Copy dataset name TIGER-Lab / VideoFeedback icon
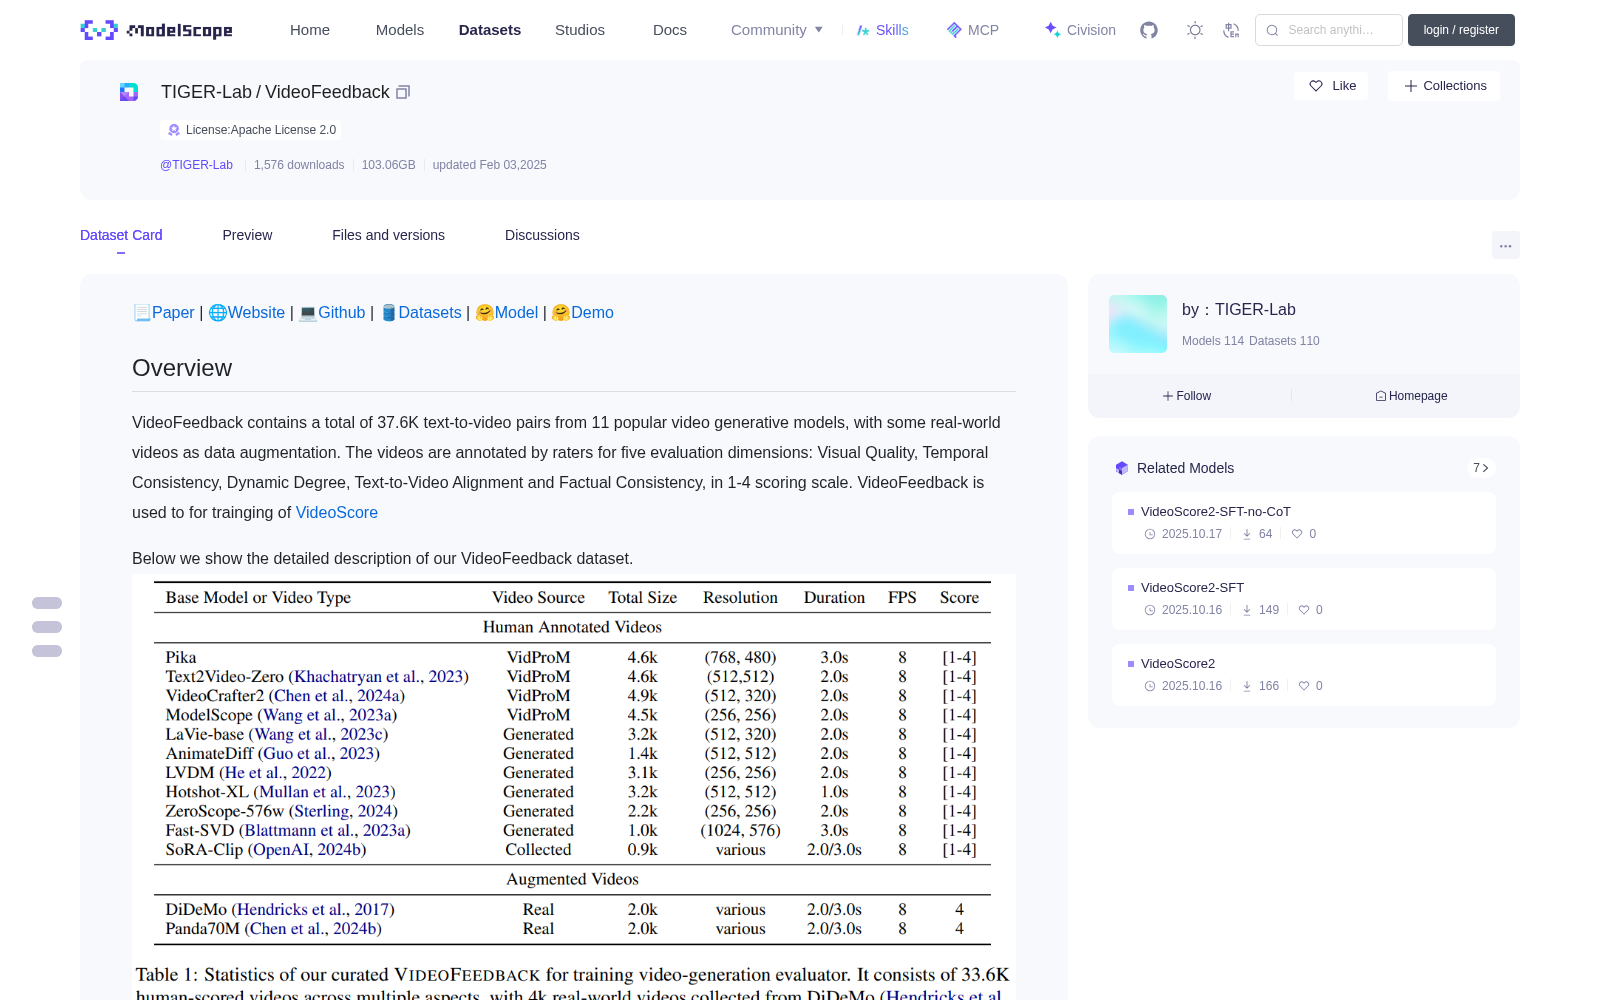The image size is (1600, 1000). [403, 92]
